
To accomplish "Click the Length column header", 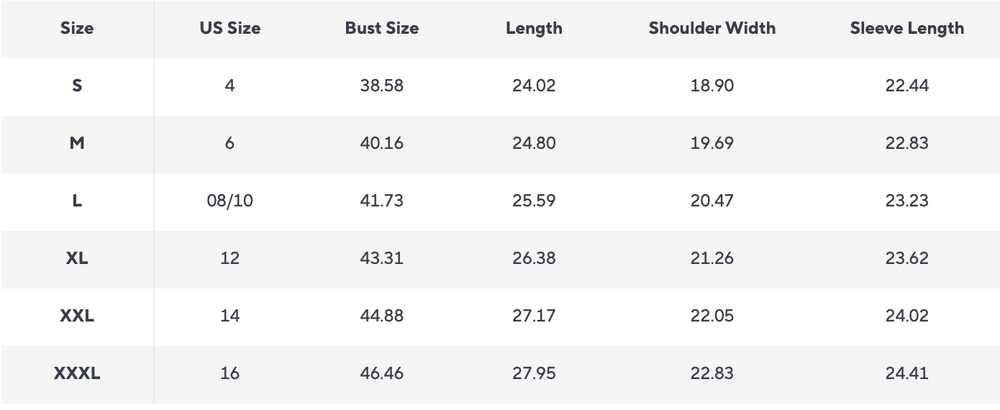I will point(534,28).
